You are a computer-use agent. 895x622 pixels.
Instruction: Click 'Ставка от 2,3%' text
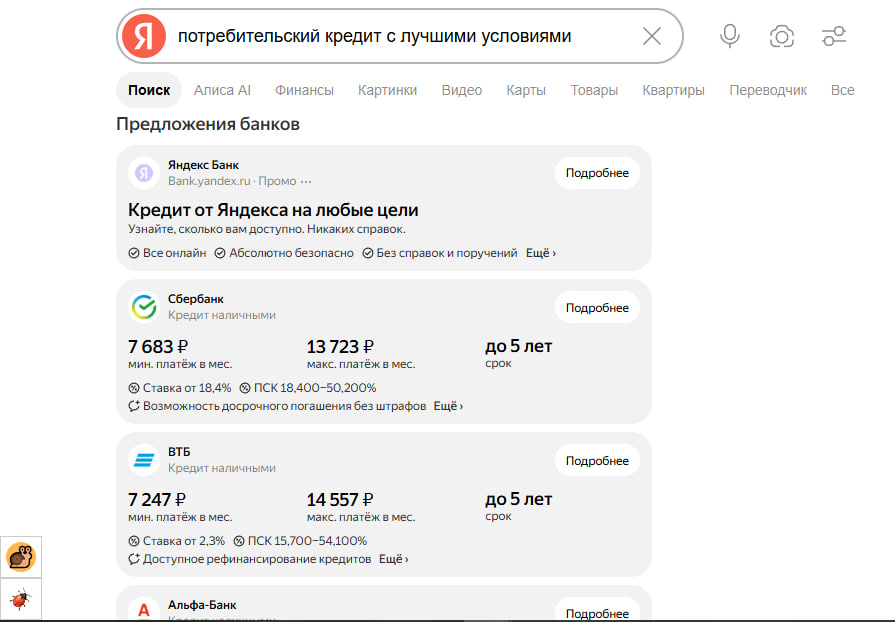184,541
